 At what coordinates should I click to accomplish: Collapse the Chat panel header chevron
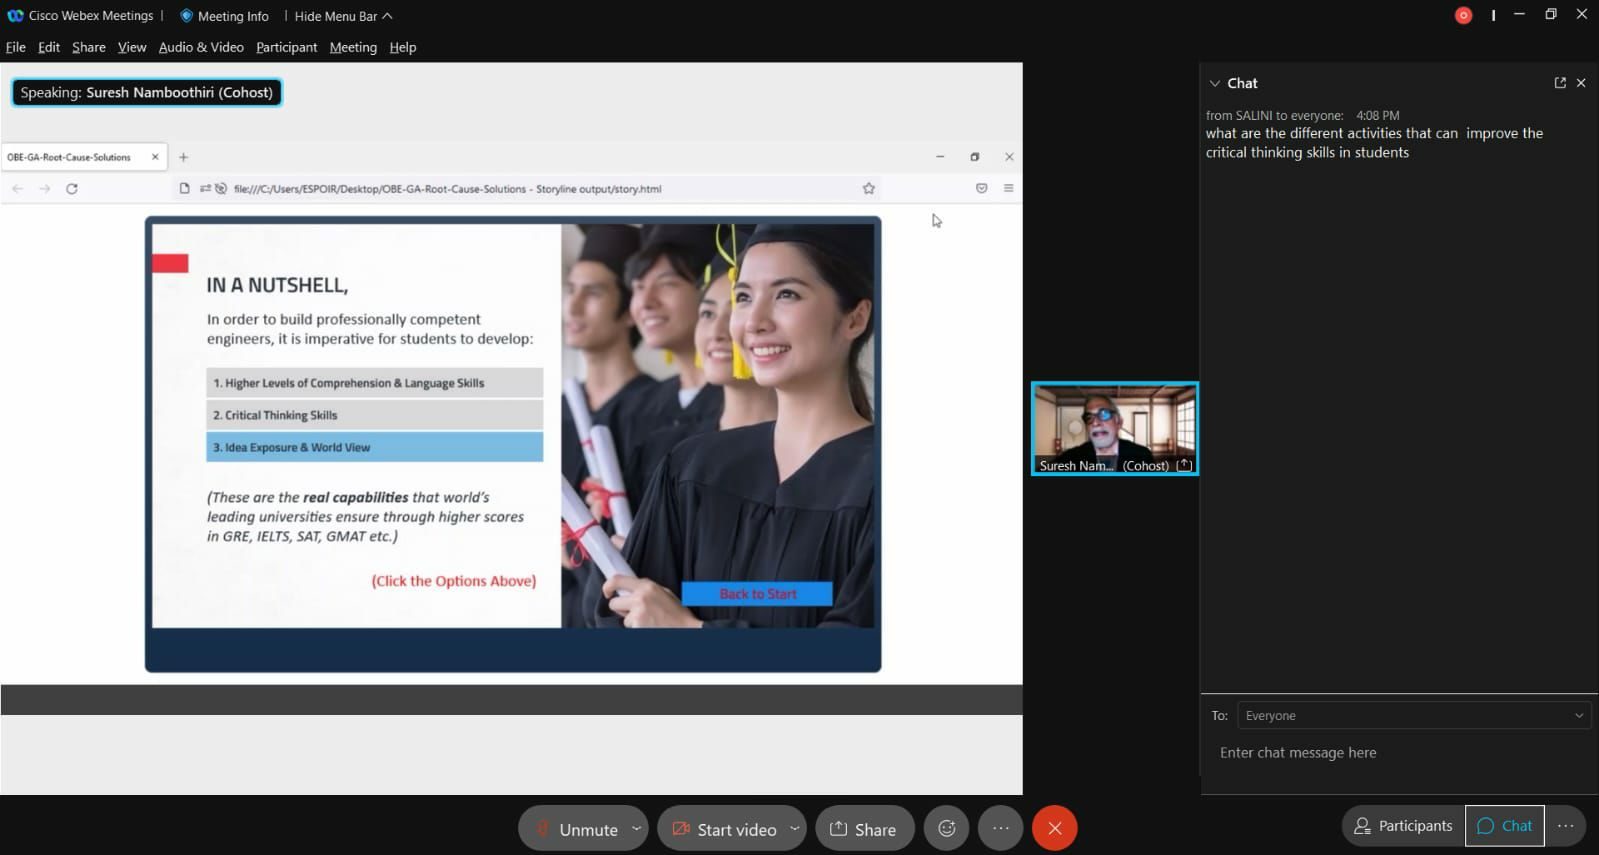(1214, 84)
